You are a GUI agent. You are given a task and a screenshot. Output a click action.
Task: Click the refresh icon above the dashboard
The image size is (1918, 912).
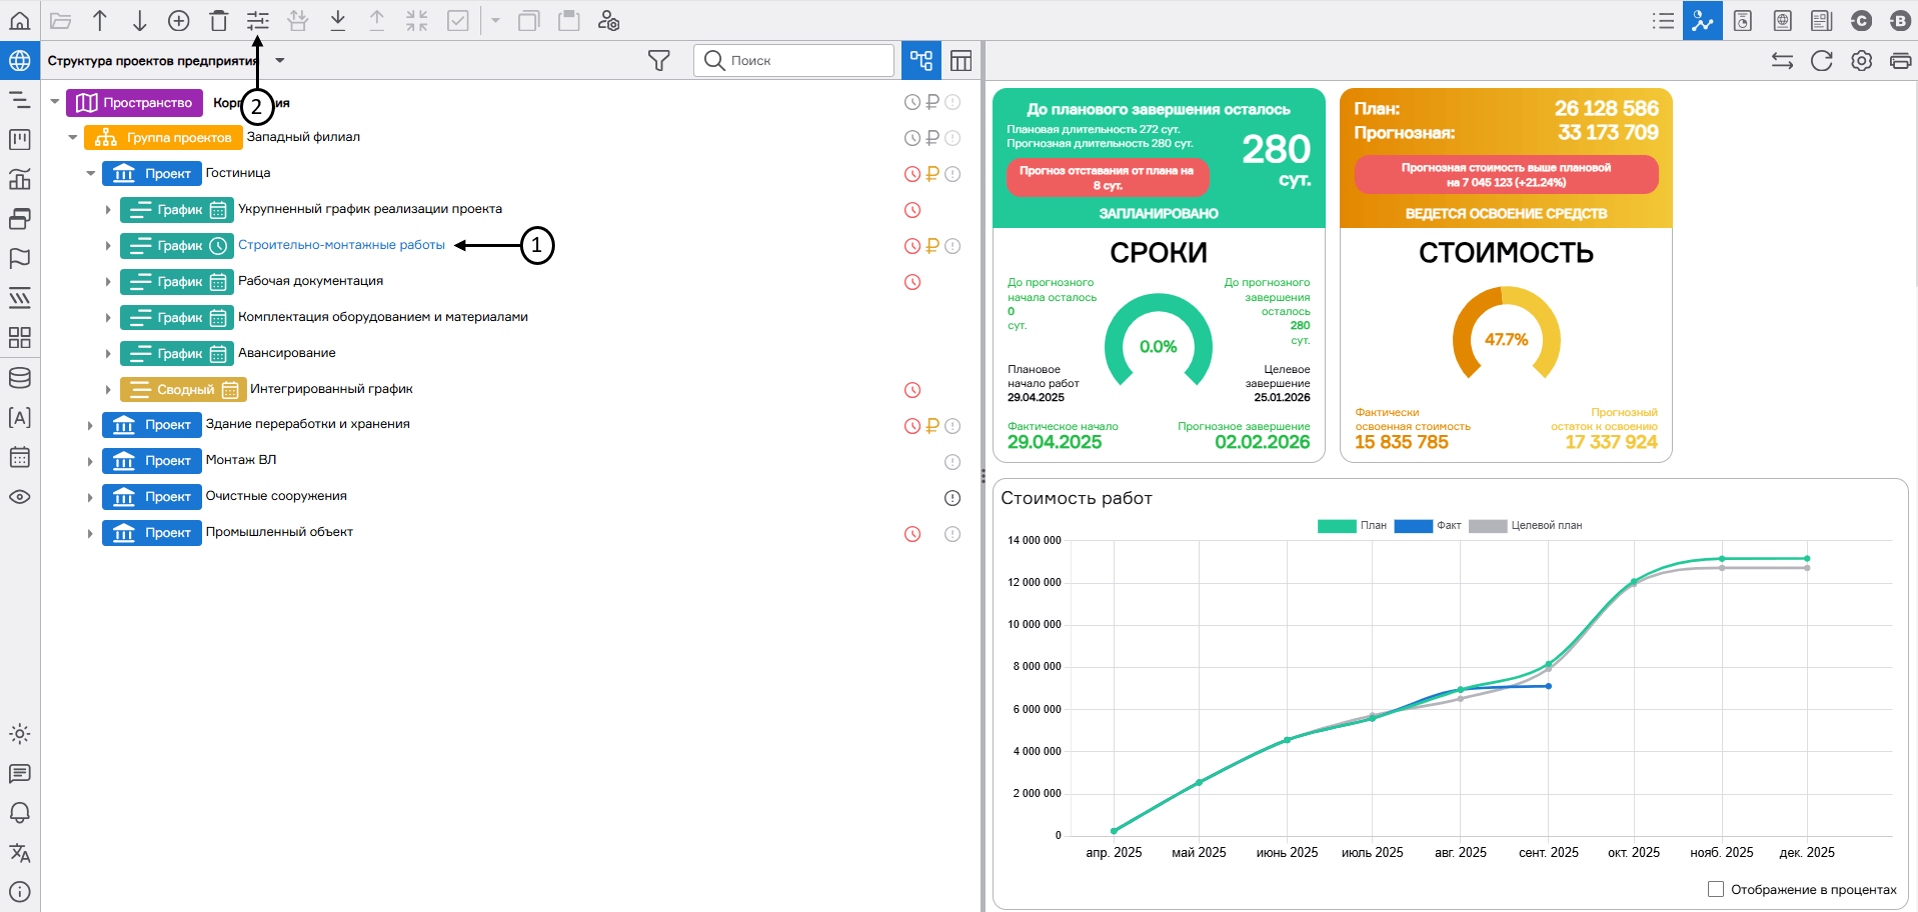pos(1821,61)
